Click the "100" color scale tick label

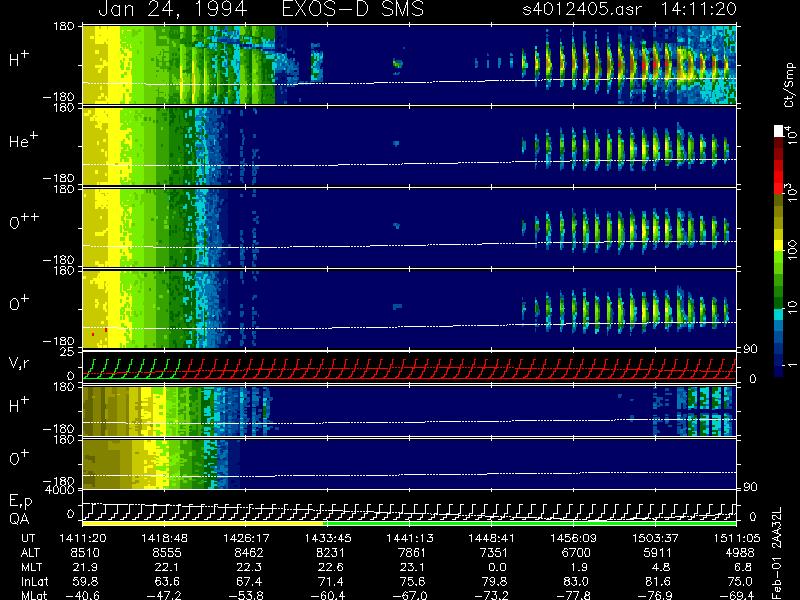(x=792, y=250)
